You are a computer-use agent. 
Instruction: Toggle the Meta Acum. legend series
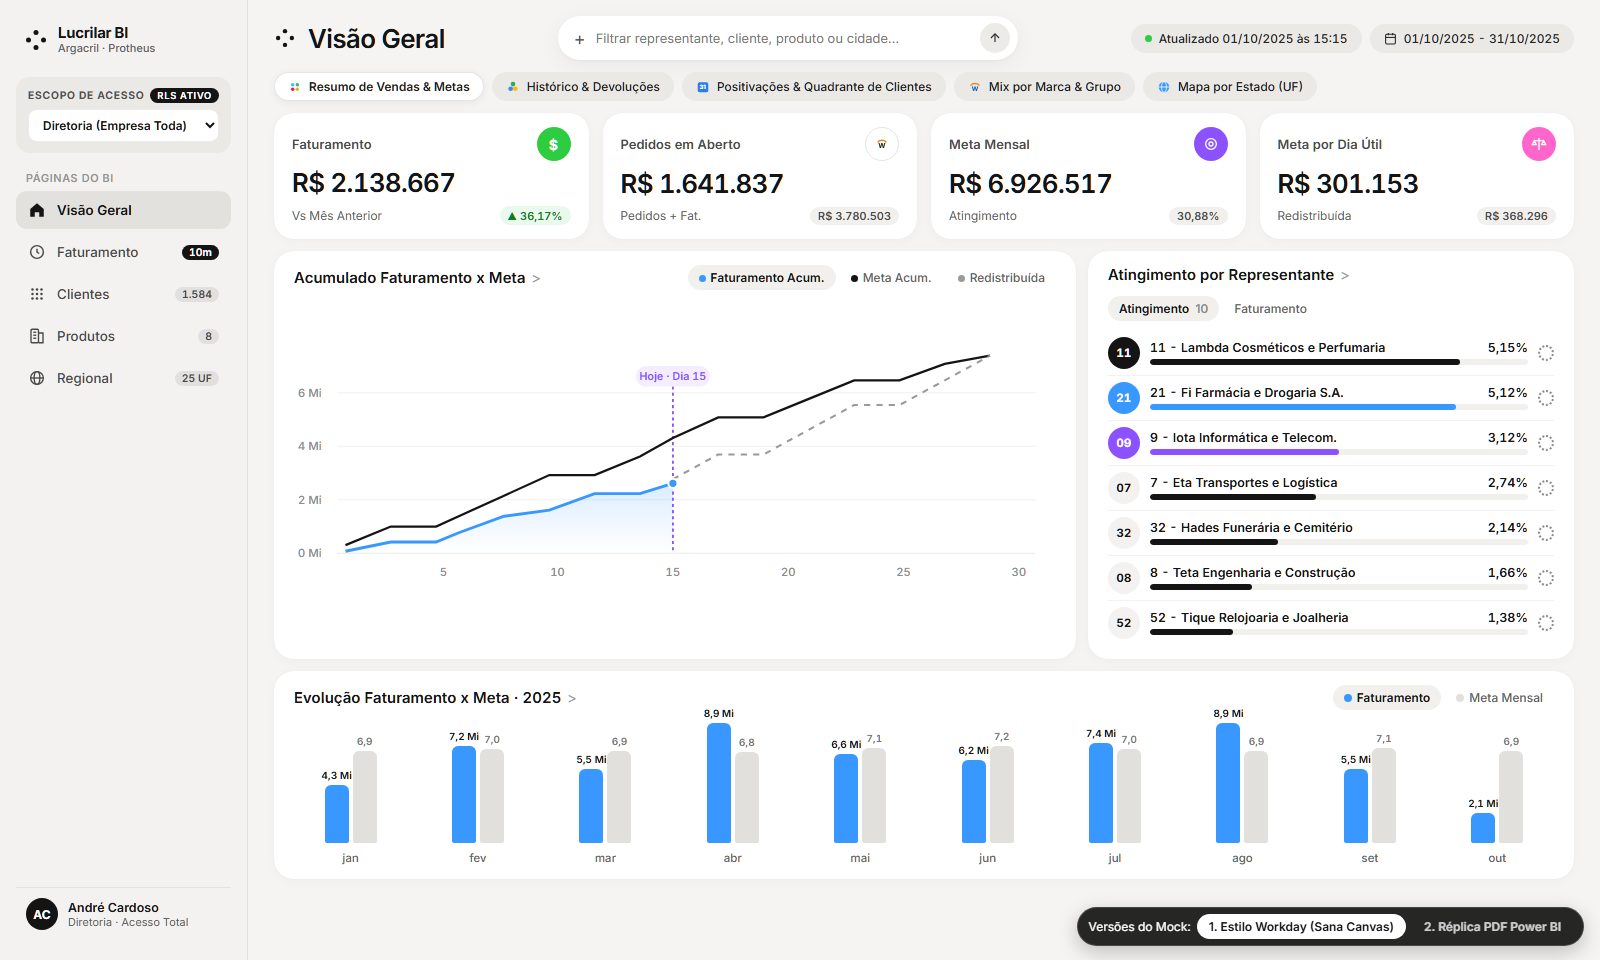tap(891, 278)
